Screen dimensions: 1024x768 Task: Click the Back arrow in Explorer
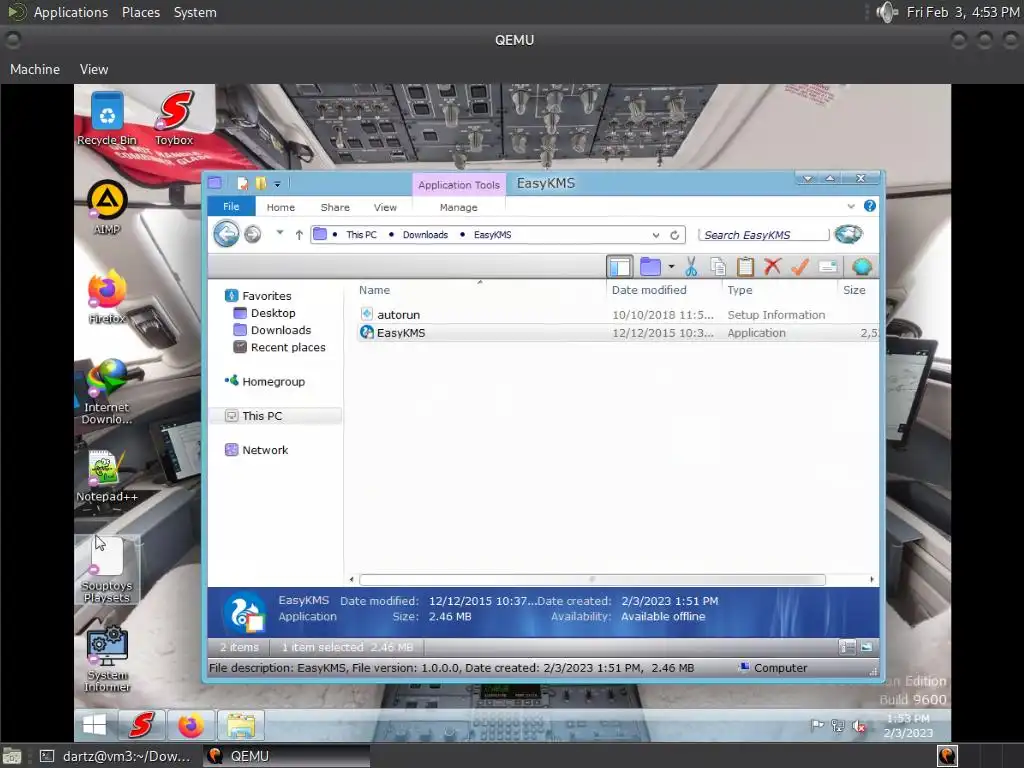tap(227, 234)
